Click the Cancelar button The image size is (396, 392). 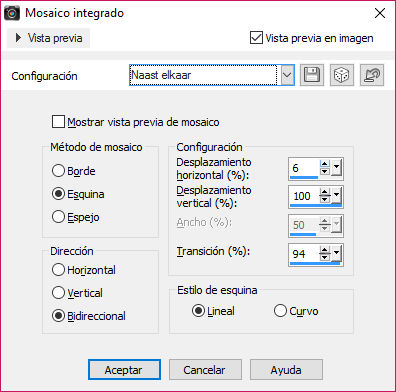click(205, 370)
